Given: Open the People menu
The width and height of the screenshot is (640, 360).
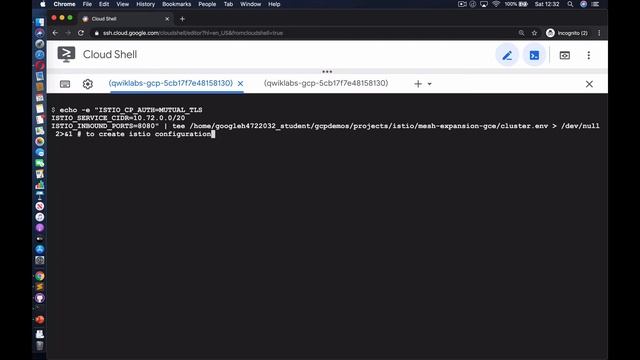Looking at the screenshot, I should (x=207, y=4).
